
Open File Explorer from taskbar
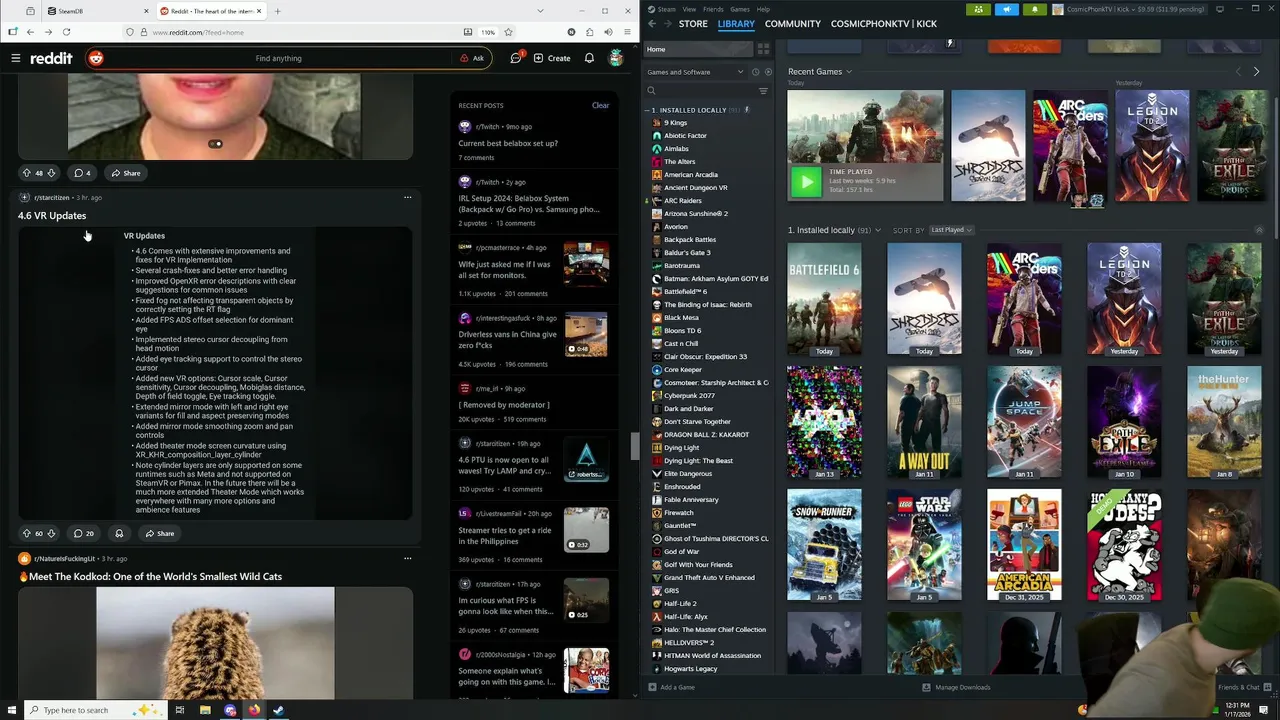[x=205, y=710]
